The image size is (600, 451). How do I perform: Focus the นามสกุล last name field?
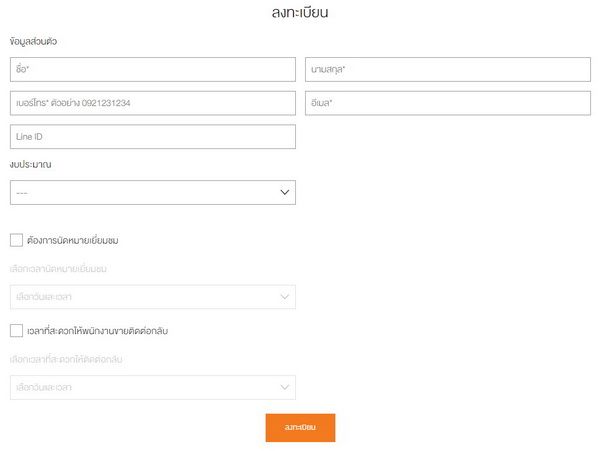pos(446,69)
